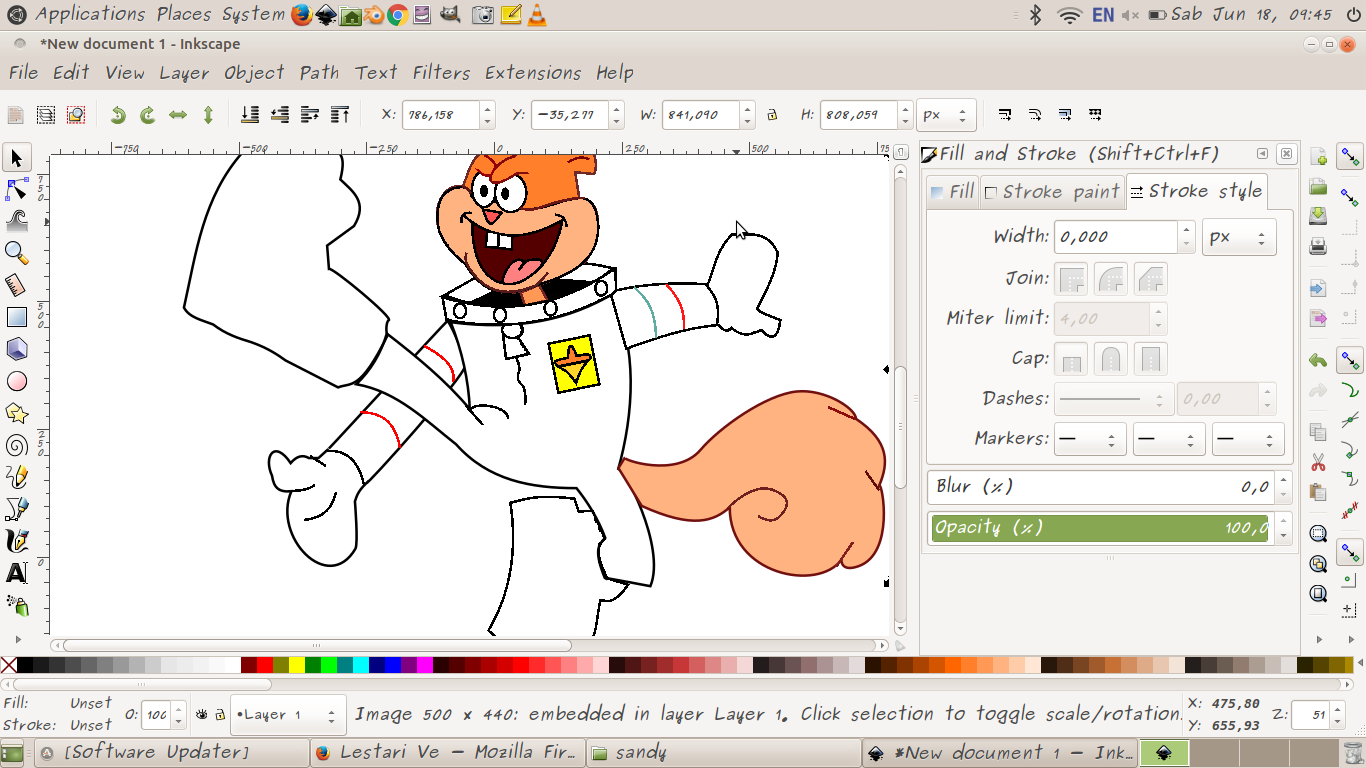This screenshot has height=768, width=1366.
Task: Select the Measure ruler tool
Action: tap(17, 285)
